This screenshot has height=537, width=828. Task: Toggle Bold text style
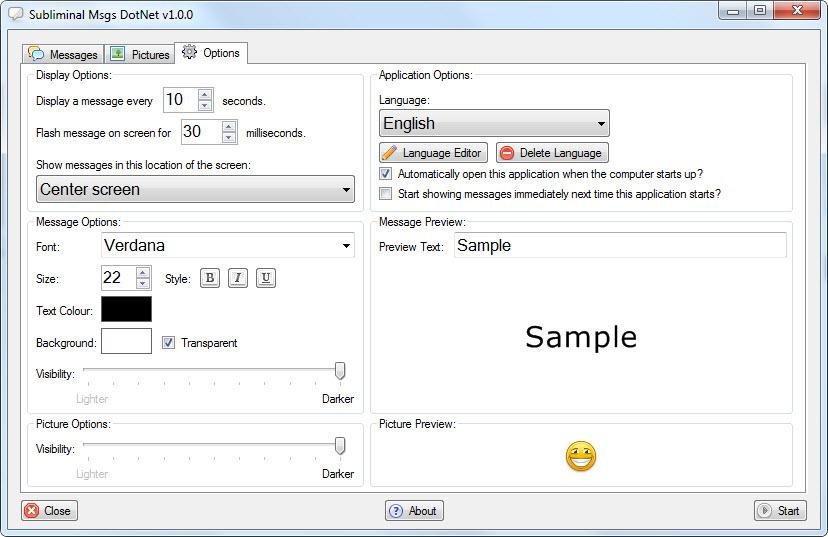coord(210,278)
